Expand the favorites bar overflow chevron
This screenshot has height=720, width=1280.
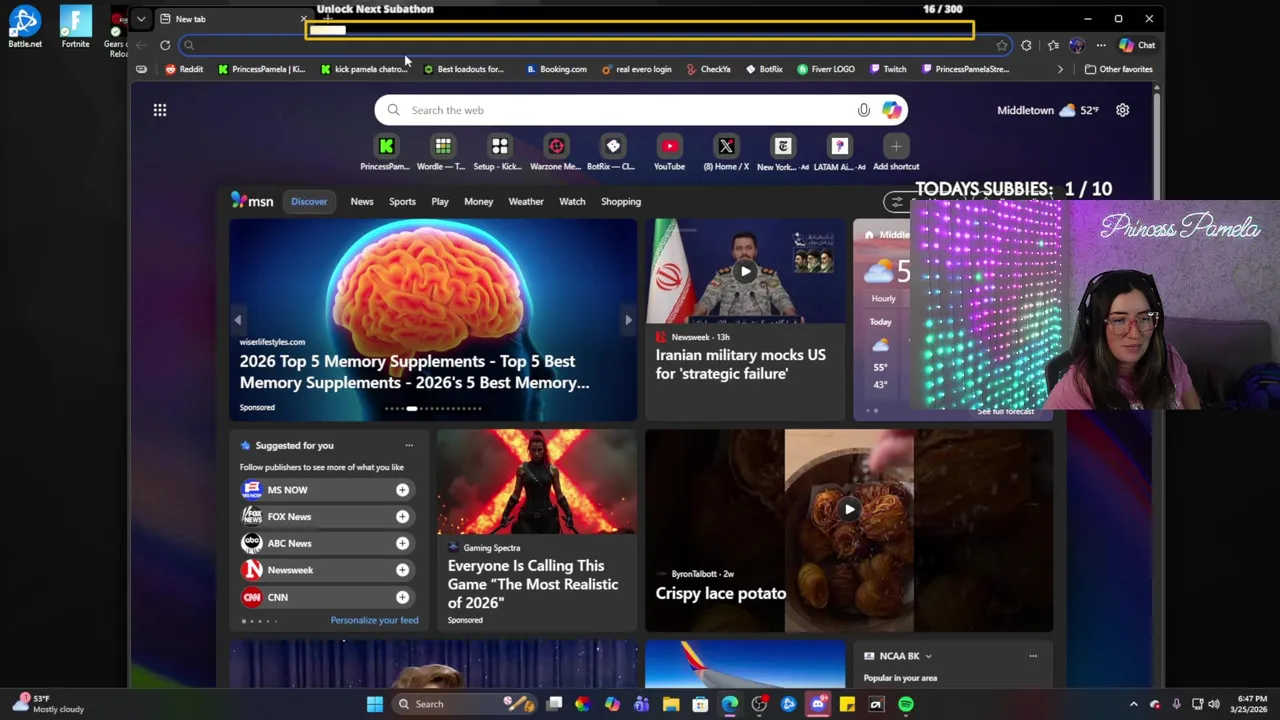(x=1060, y=69)
